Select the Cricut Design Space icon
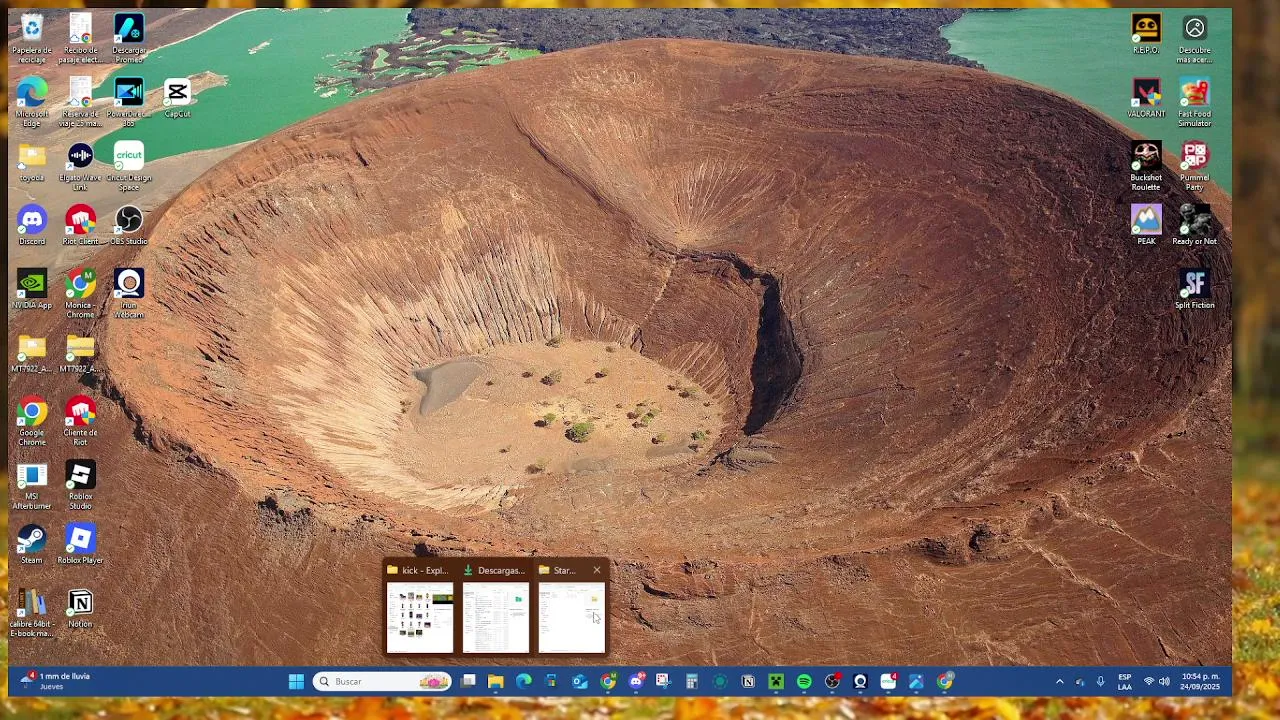The width and height of the screenshot is (1280, 720). [128, 167]
